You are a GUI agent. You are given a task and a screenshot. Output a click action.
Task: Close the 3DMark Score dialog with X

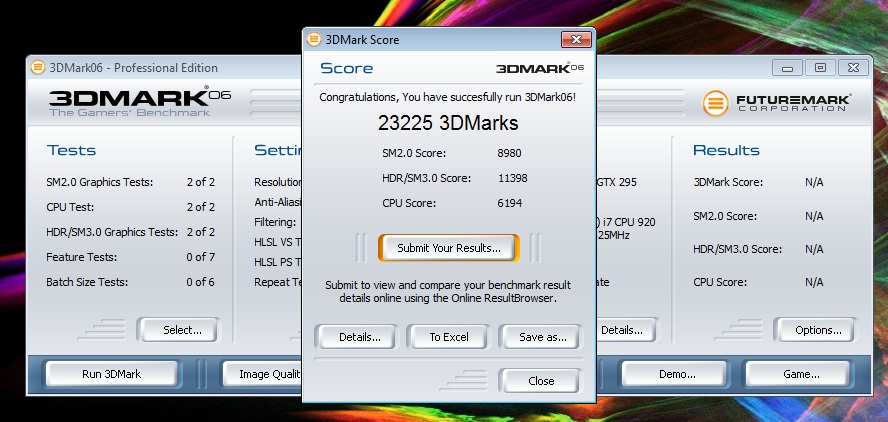(x=576, y=40)
